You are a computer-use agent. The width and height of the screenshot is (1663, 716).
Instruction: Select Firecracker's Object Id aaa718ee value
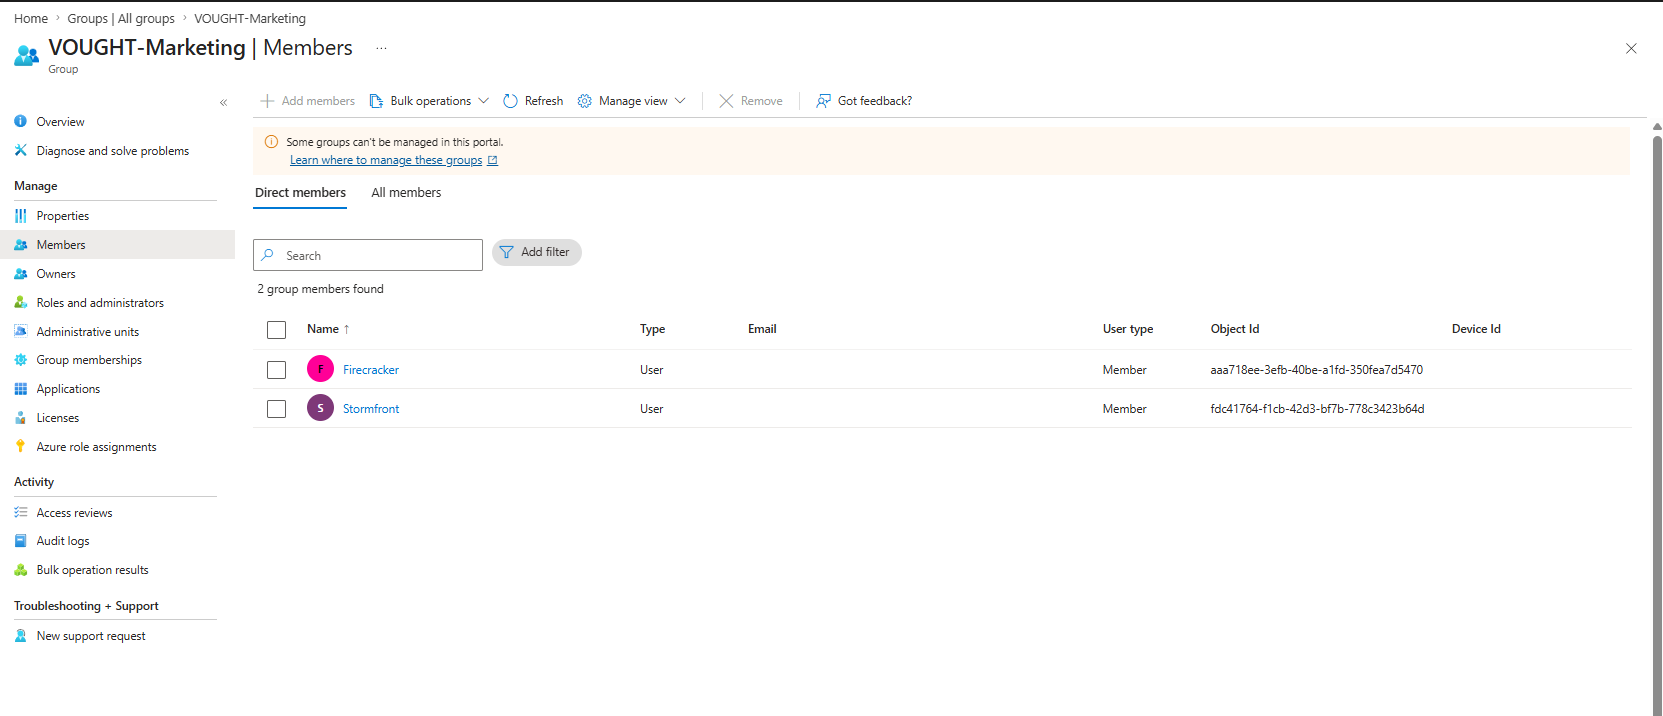[x=1316, y=370]
